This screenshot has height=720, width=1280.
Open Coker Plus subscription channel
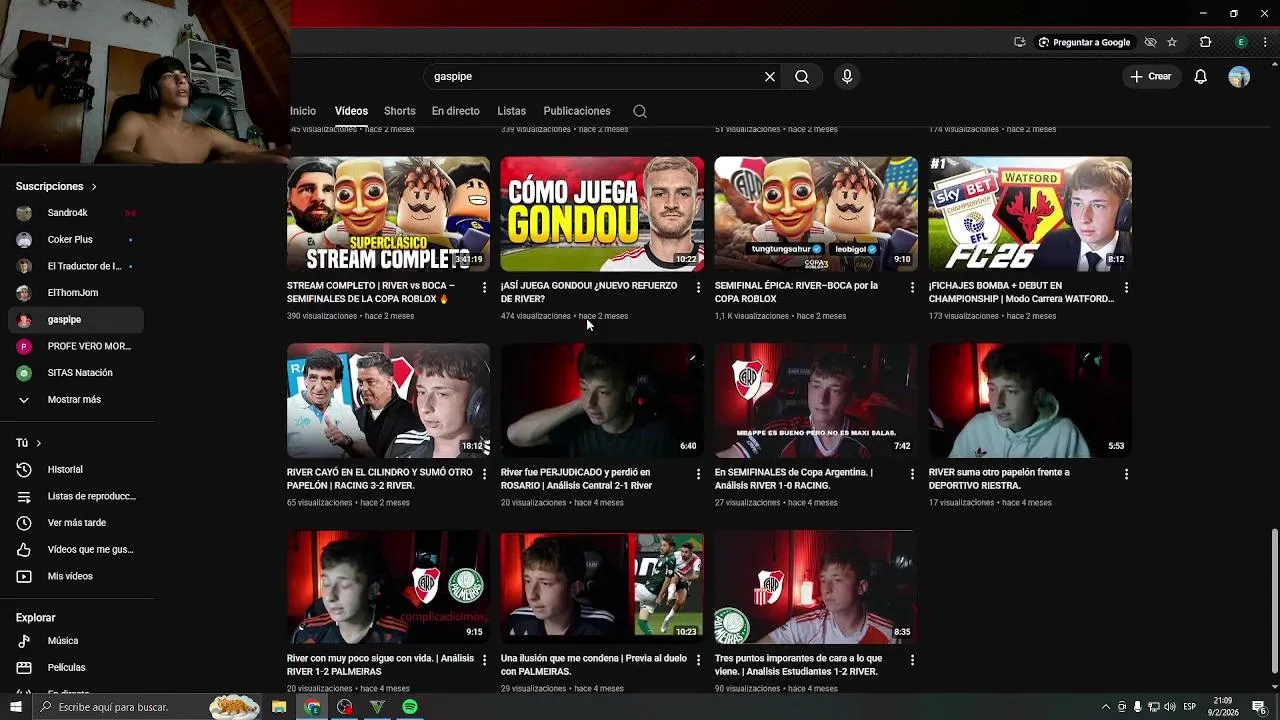point(76,240)
